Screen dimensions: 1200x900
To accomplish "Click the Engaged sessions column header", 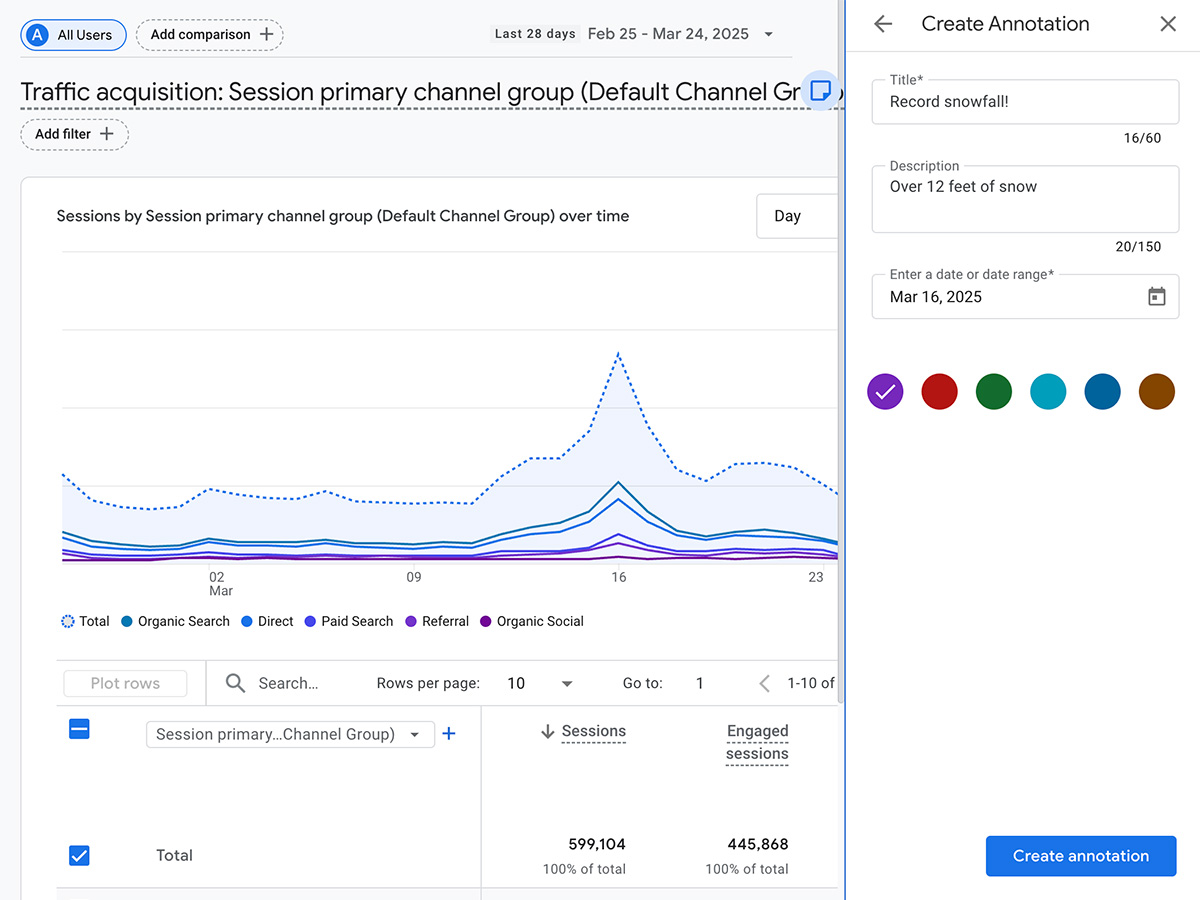I will click(x=757, y=743).
